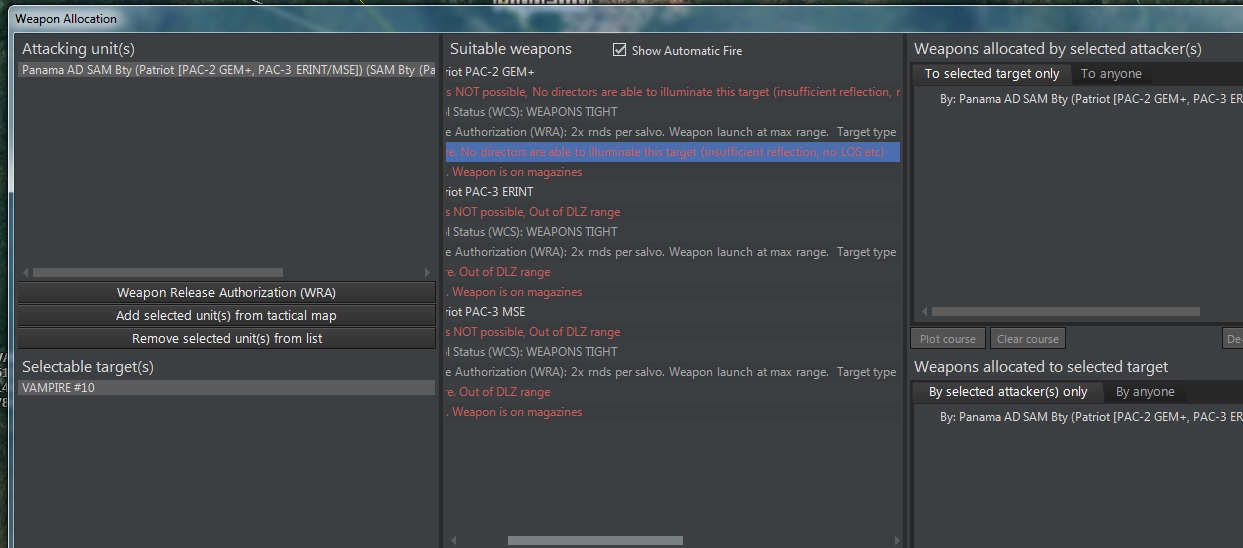Select the Patriot PAC-2 GEM+ weapon row

point(672,72)
